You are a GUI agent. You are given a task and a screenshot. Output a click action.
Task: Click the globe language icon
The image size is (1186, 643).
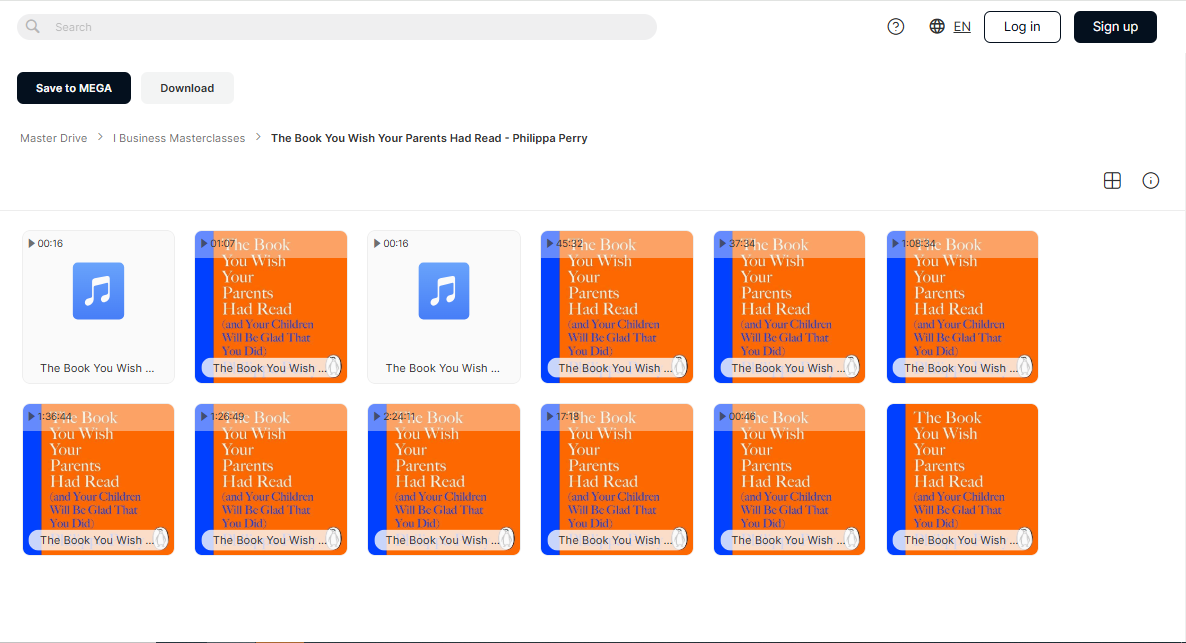click(x=936, y=26)
